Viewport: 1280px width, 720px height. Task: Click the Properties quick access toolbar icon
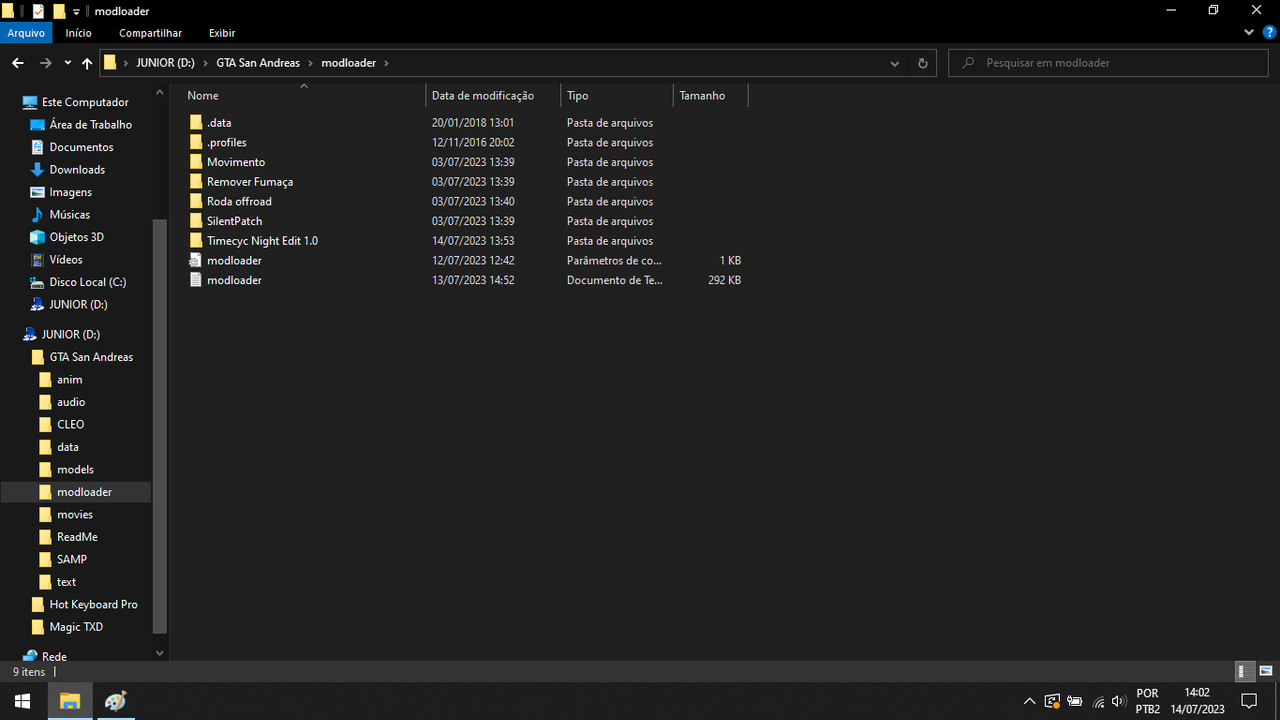pyautogui.click(x=38, y=11)
